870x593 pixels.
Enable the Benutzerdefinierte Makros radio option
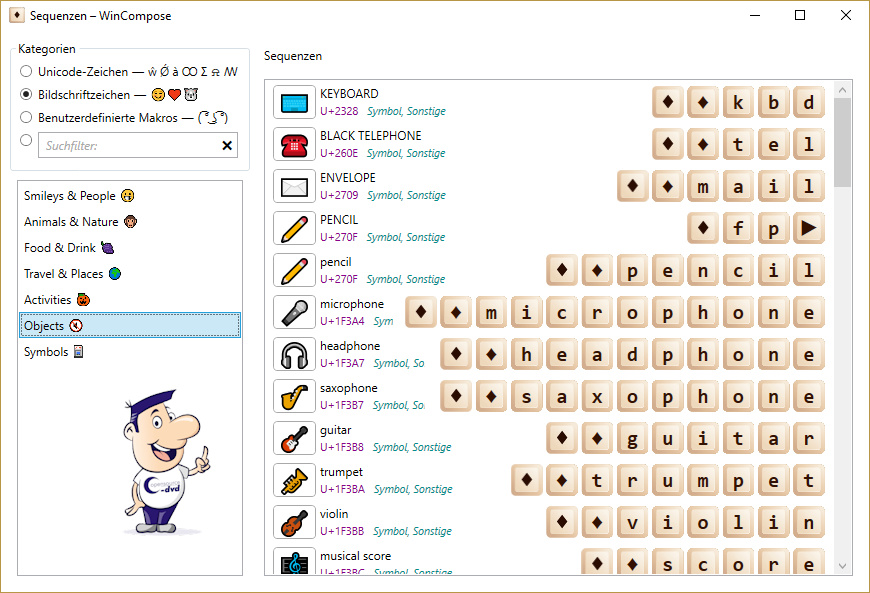coord(26,117)
